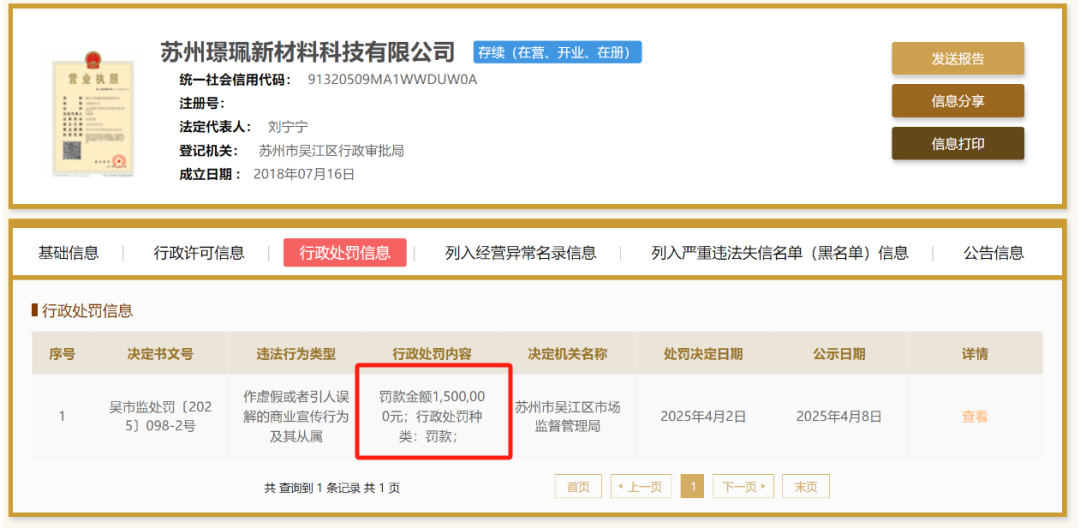Image resolution: width=1080 pixels, height=528 pixels.
Task: Jump to last page with 末页
Action: (805, 487)
